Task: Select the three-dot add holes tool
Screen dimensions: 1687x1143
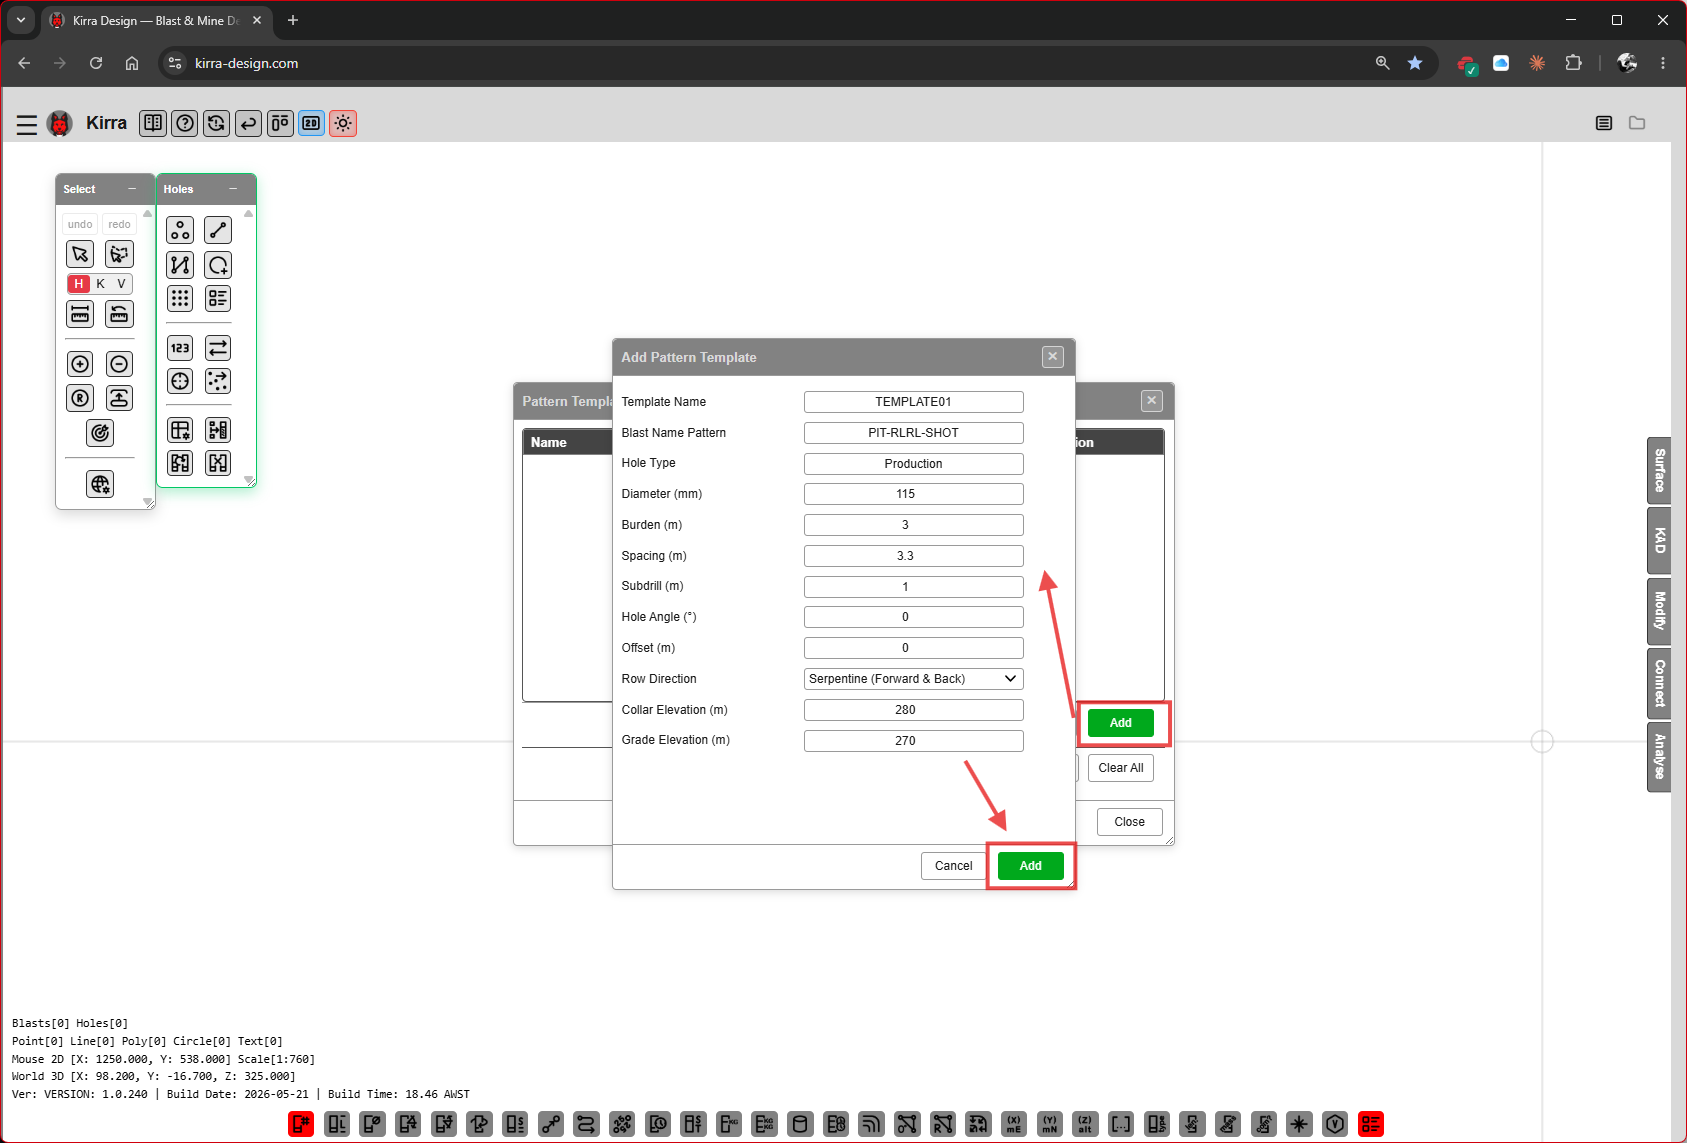Action: click(x=180, y=230)
